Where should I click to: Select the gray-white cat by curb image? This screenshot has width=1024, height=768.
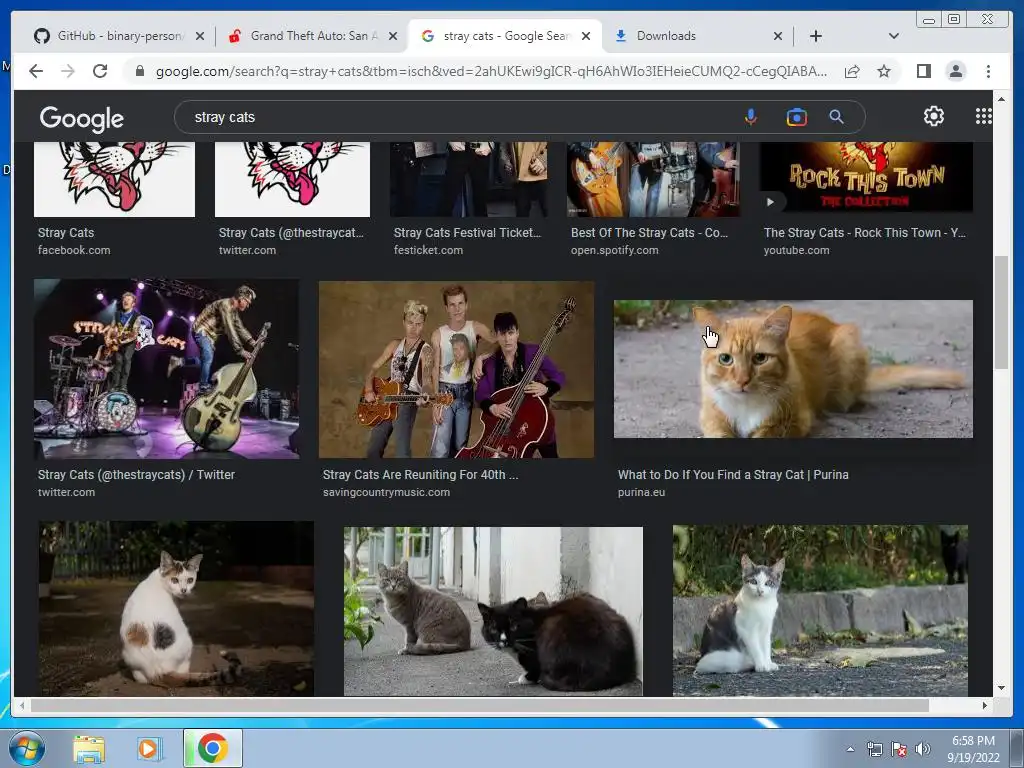(820, 611)
